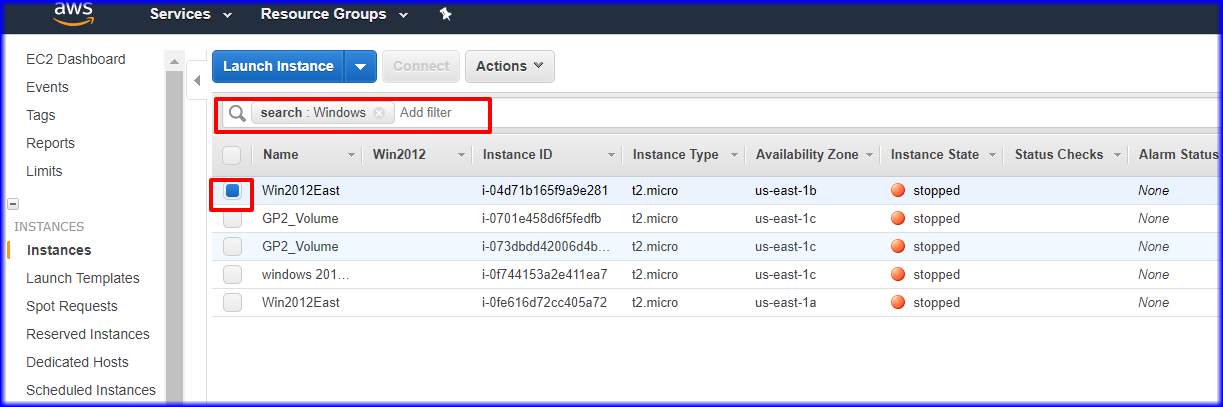
Task: Check the box for instance i-0701e458d6f5fedfb
Action: 232,219
